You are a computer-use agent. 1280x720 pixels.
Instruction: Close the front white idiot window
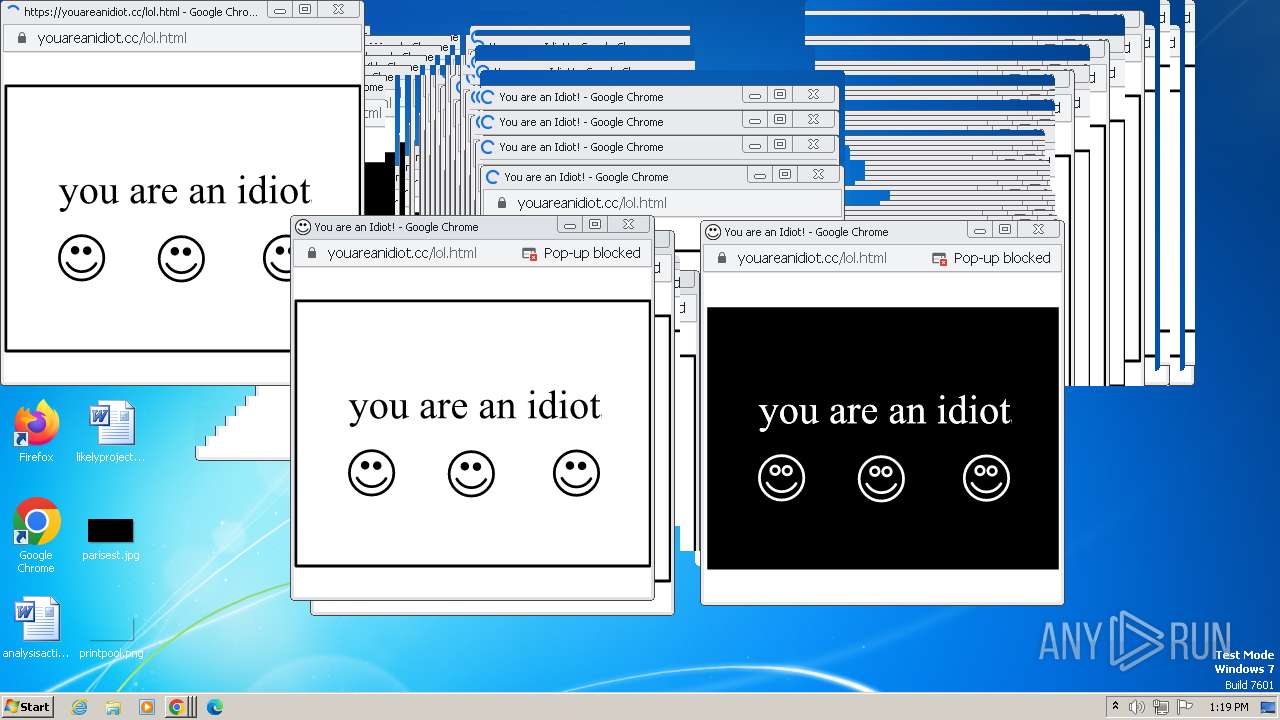[x=628, y=225]
